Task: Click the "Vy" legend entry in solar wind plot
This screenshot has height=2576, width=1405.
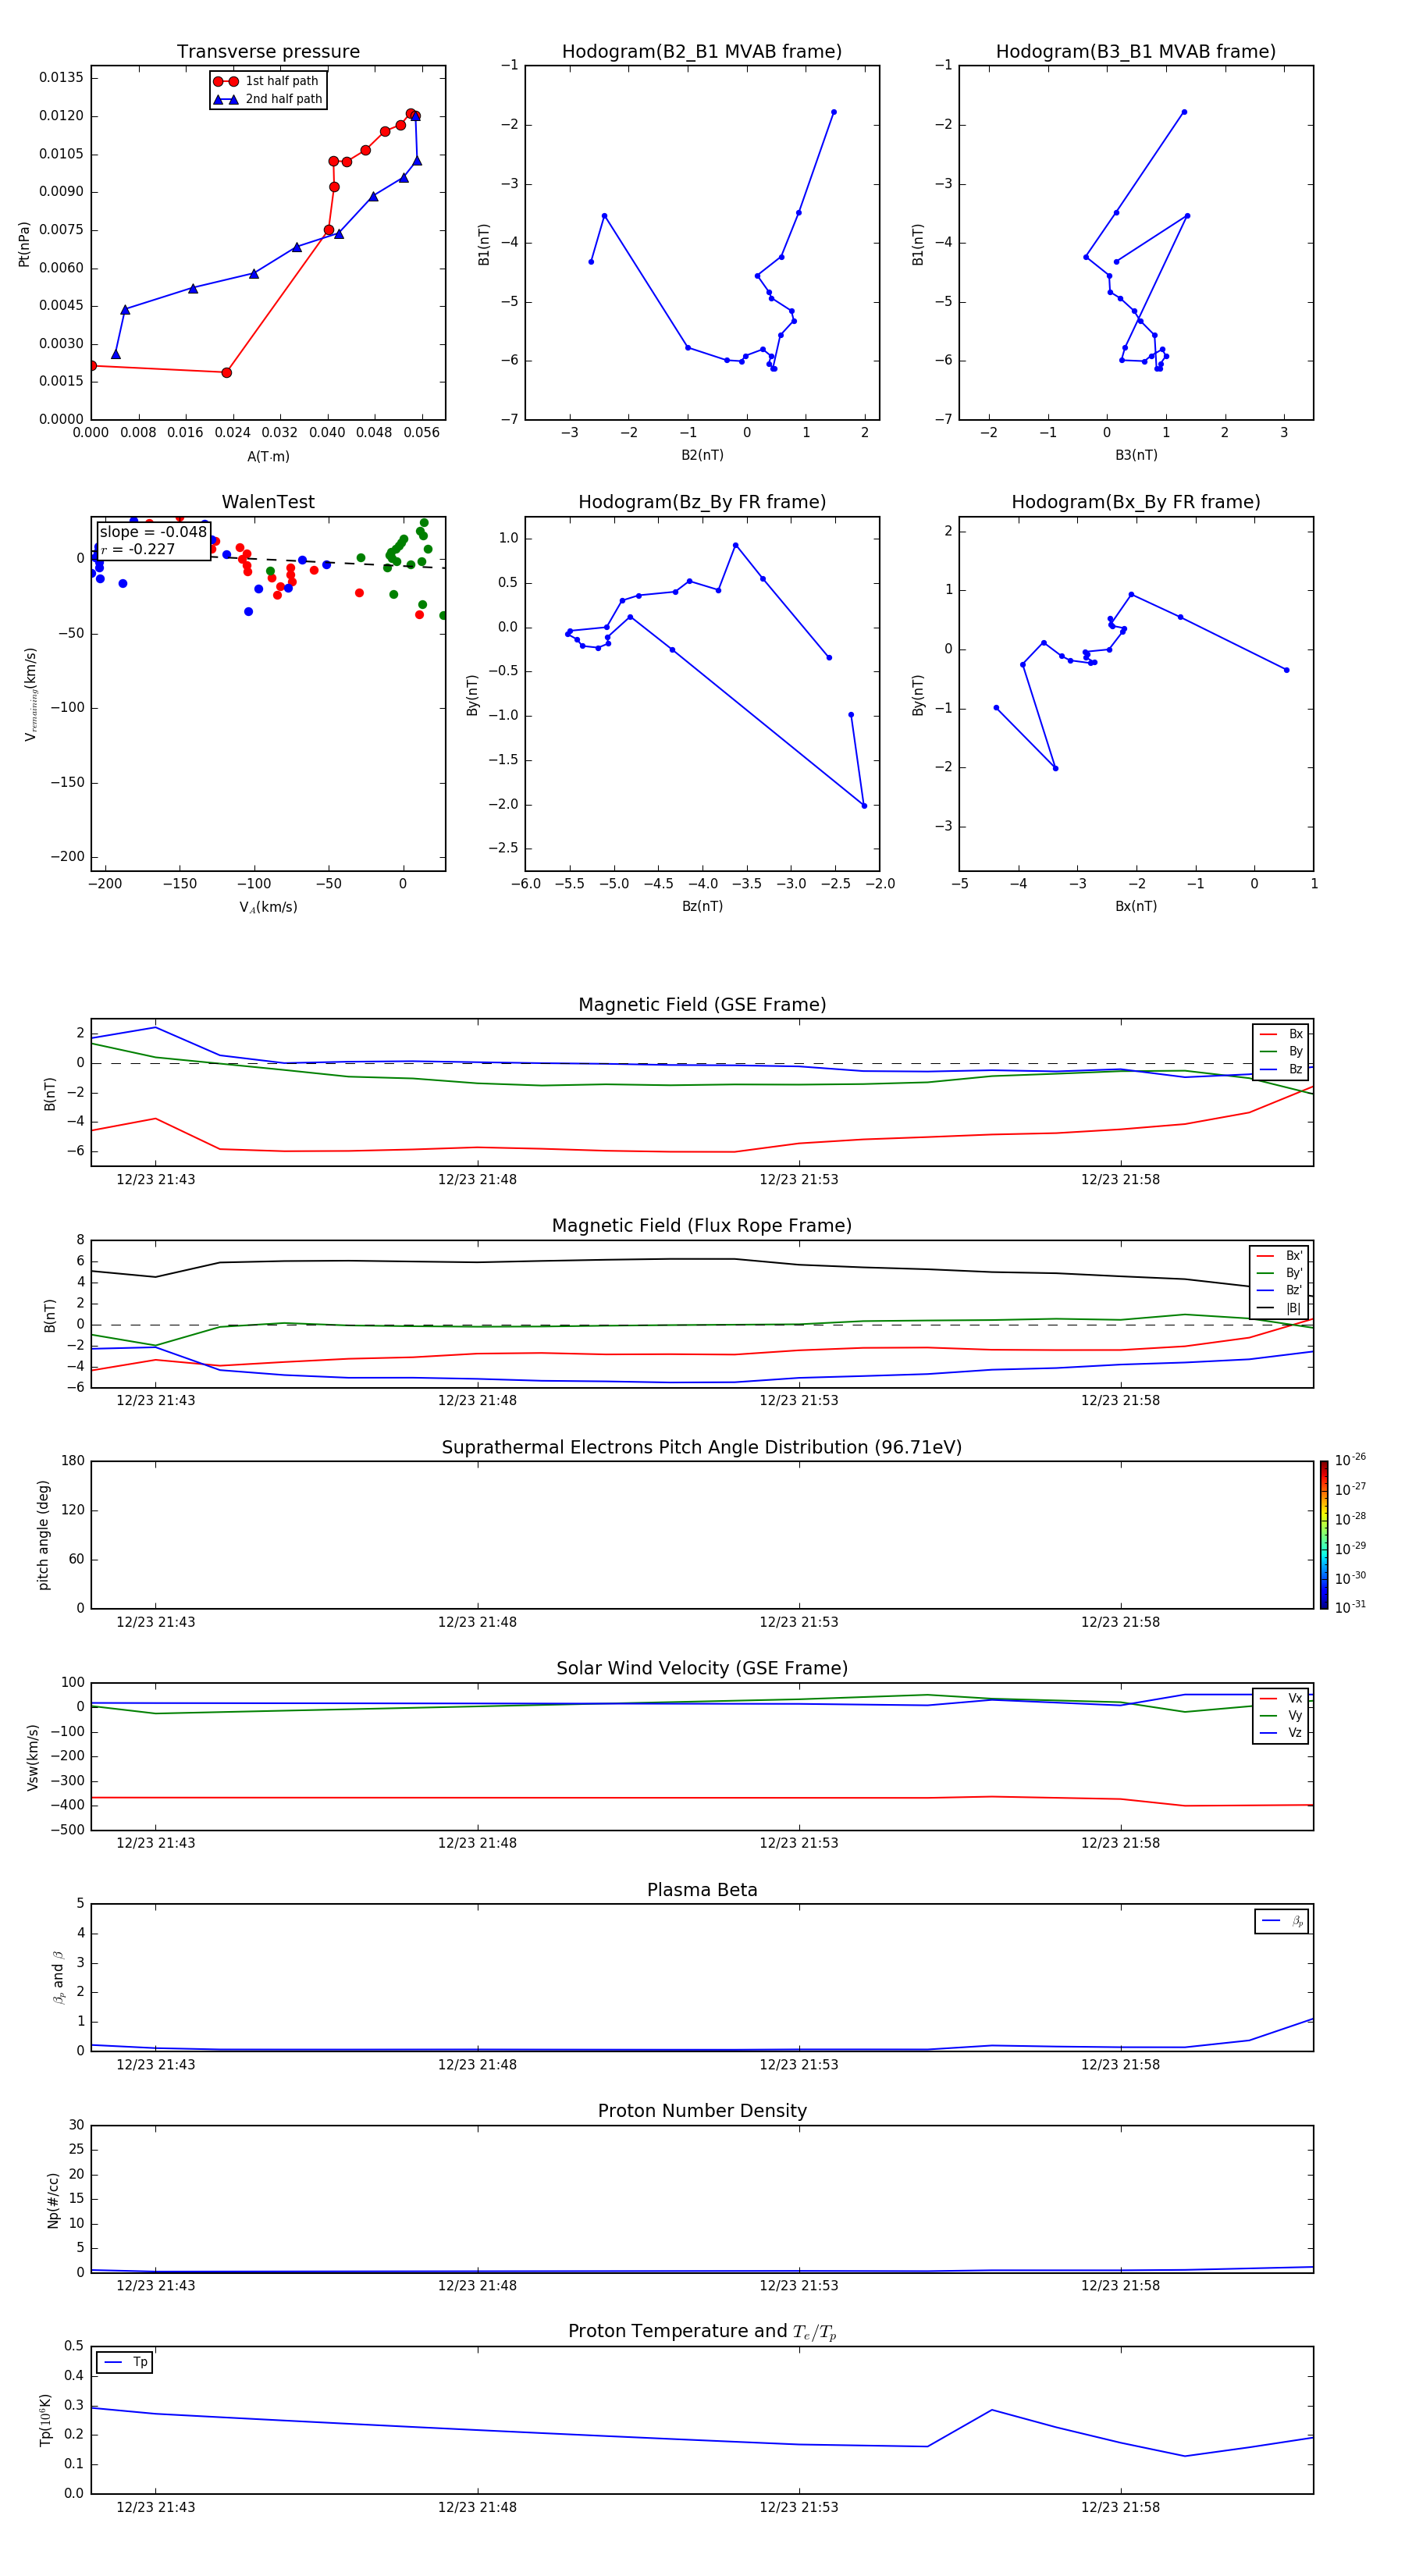Action: coord(1281,1715)
